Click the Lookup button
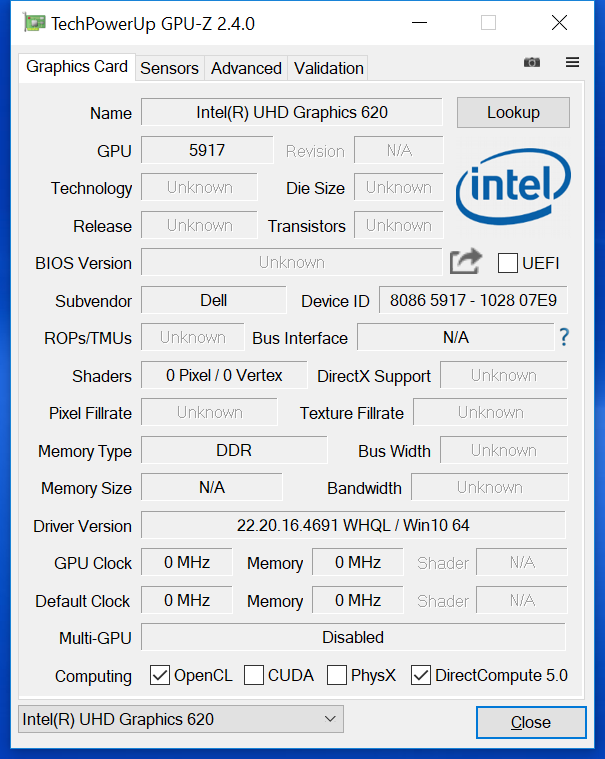 pyautogui.click(x=513, y=112)
